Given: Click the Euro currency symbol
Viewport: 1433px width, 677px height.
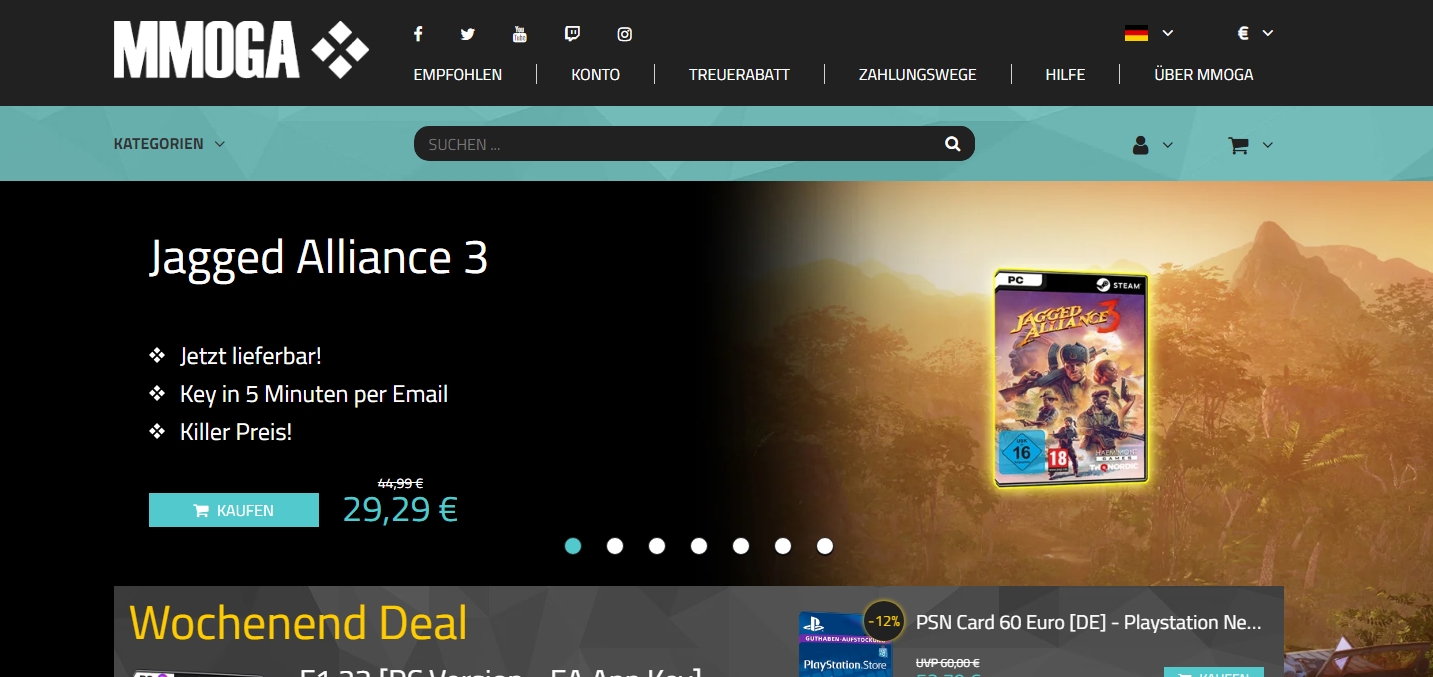Looking at the screenshot, I should coord(1243,33).
